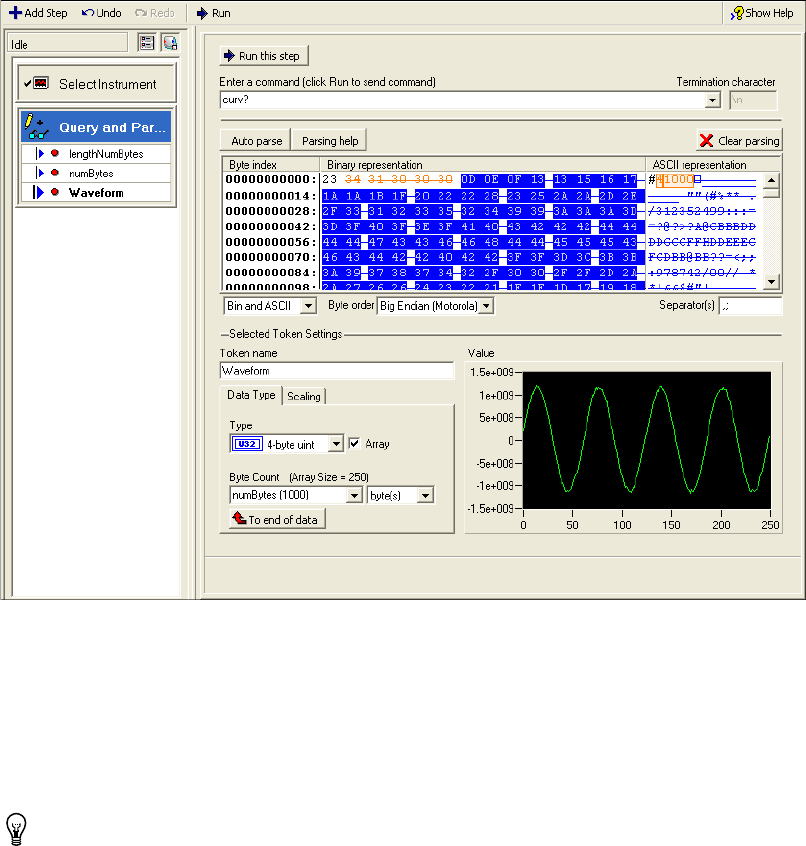Screen dimensions: 806x846
Task: Select the Select Instrument step
Action: (97, 84)
